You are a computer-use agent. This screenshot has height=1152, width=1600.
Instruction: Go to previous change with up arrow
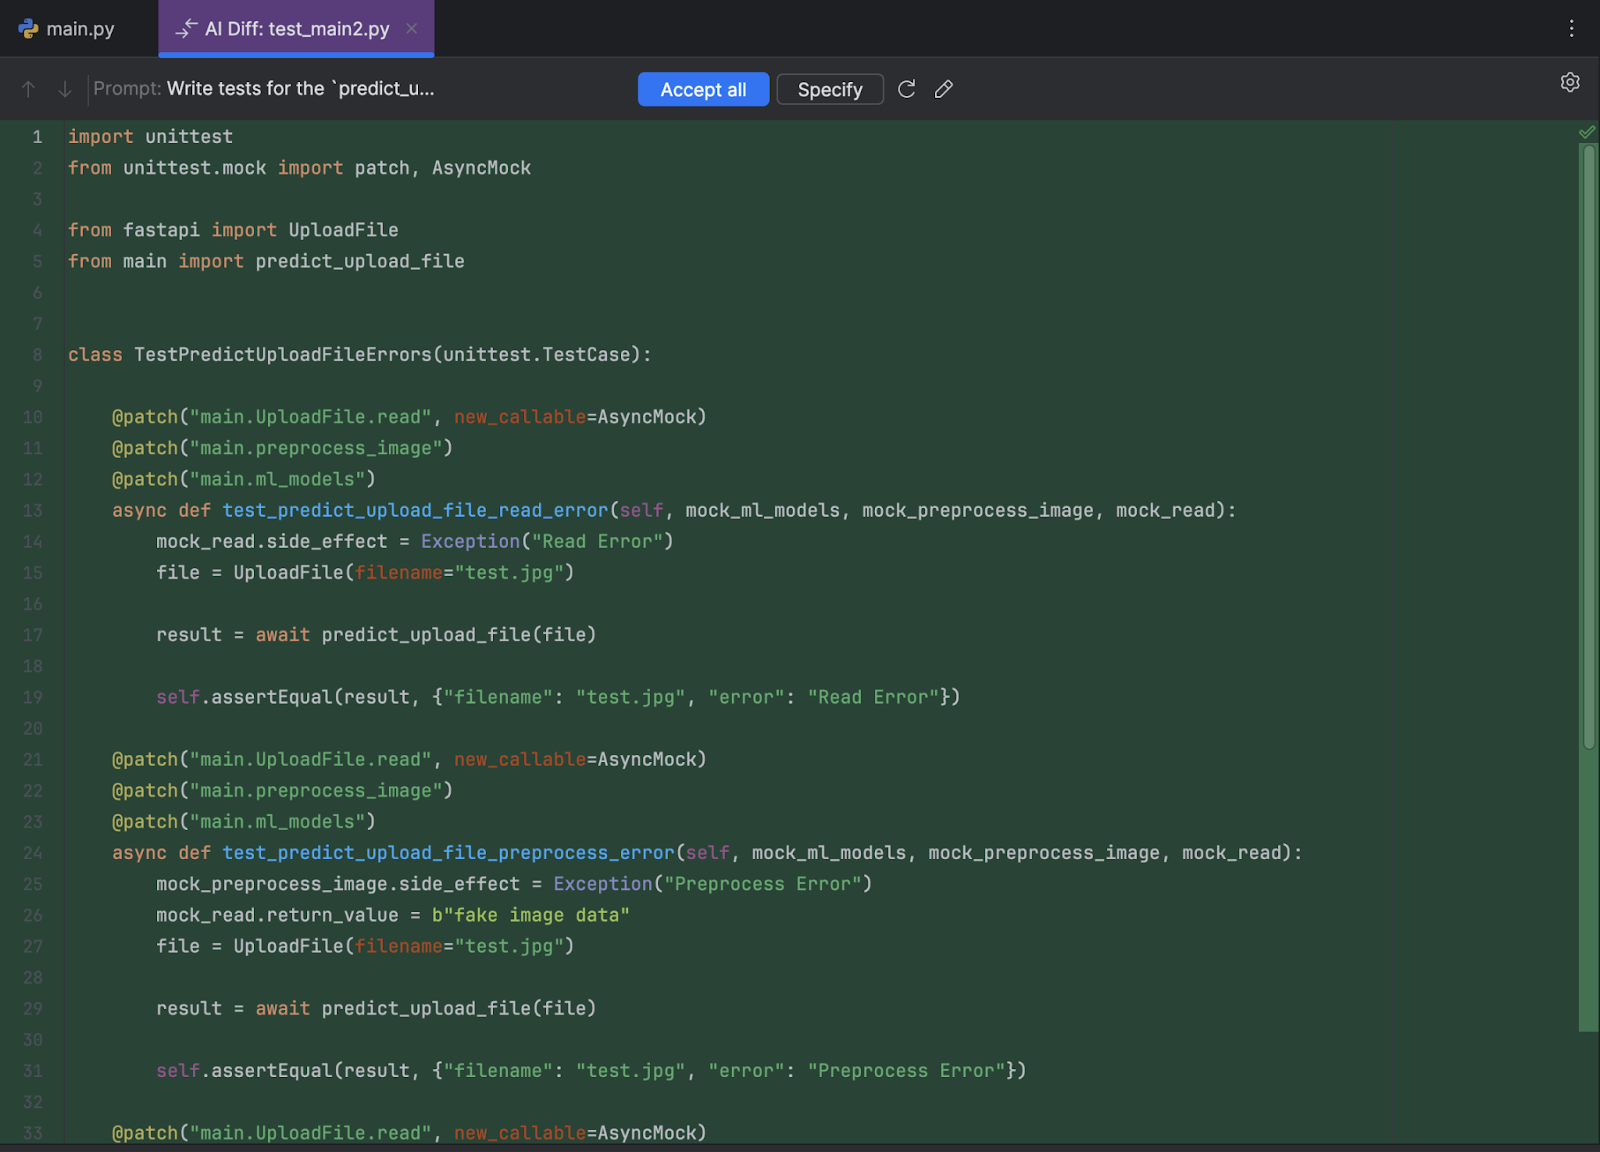point(28,89)
